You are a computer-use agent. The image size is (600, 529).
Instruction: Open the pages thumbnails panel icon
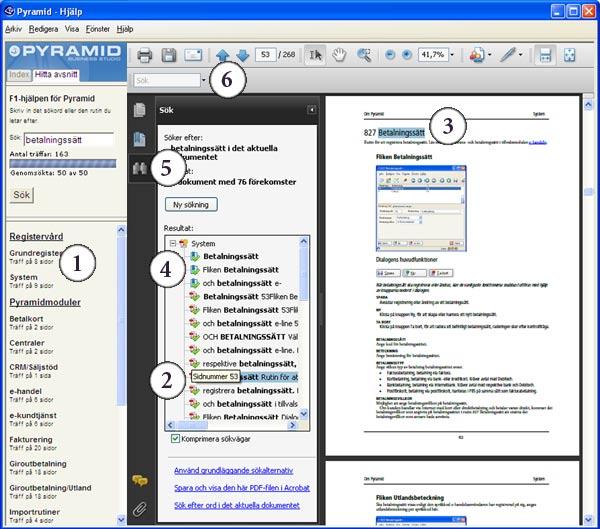[x=140, y=110]
